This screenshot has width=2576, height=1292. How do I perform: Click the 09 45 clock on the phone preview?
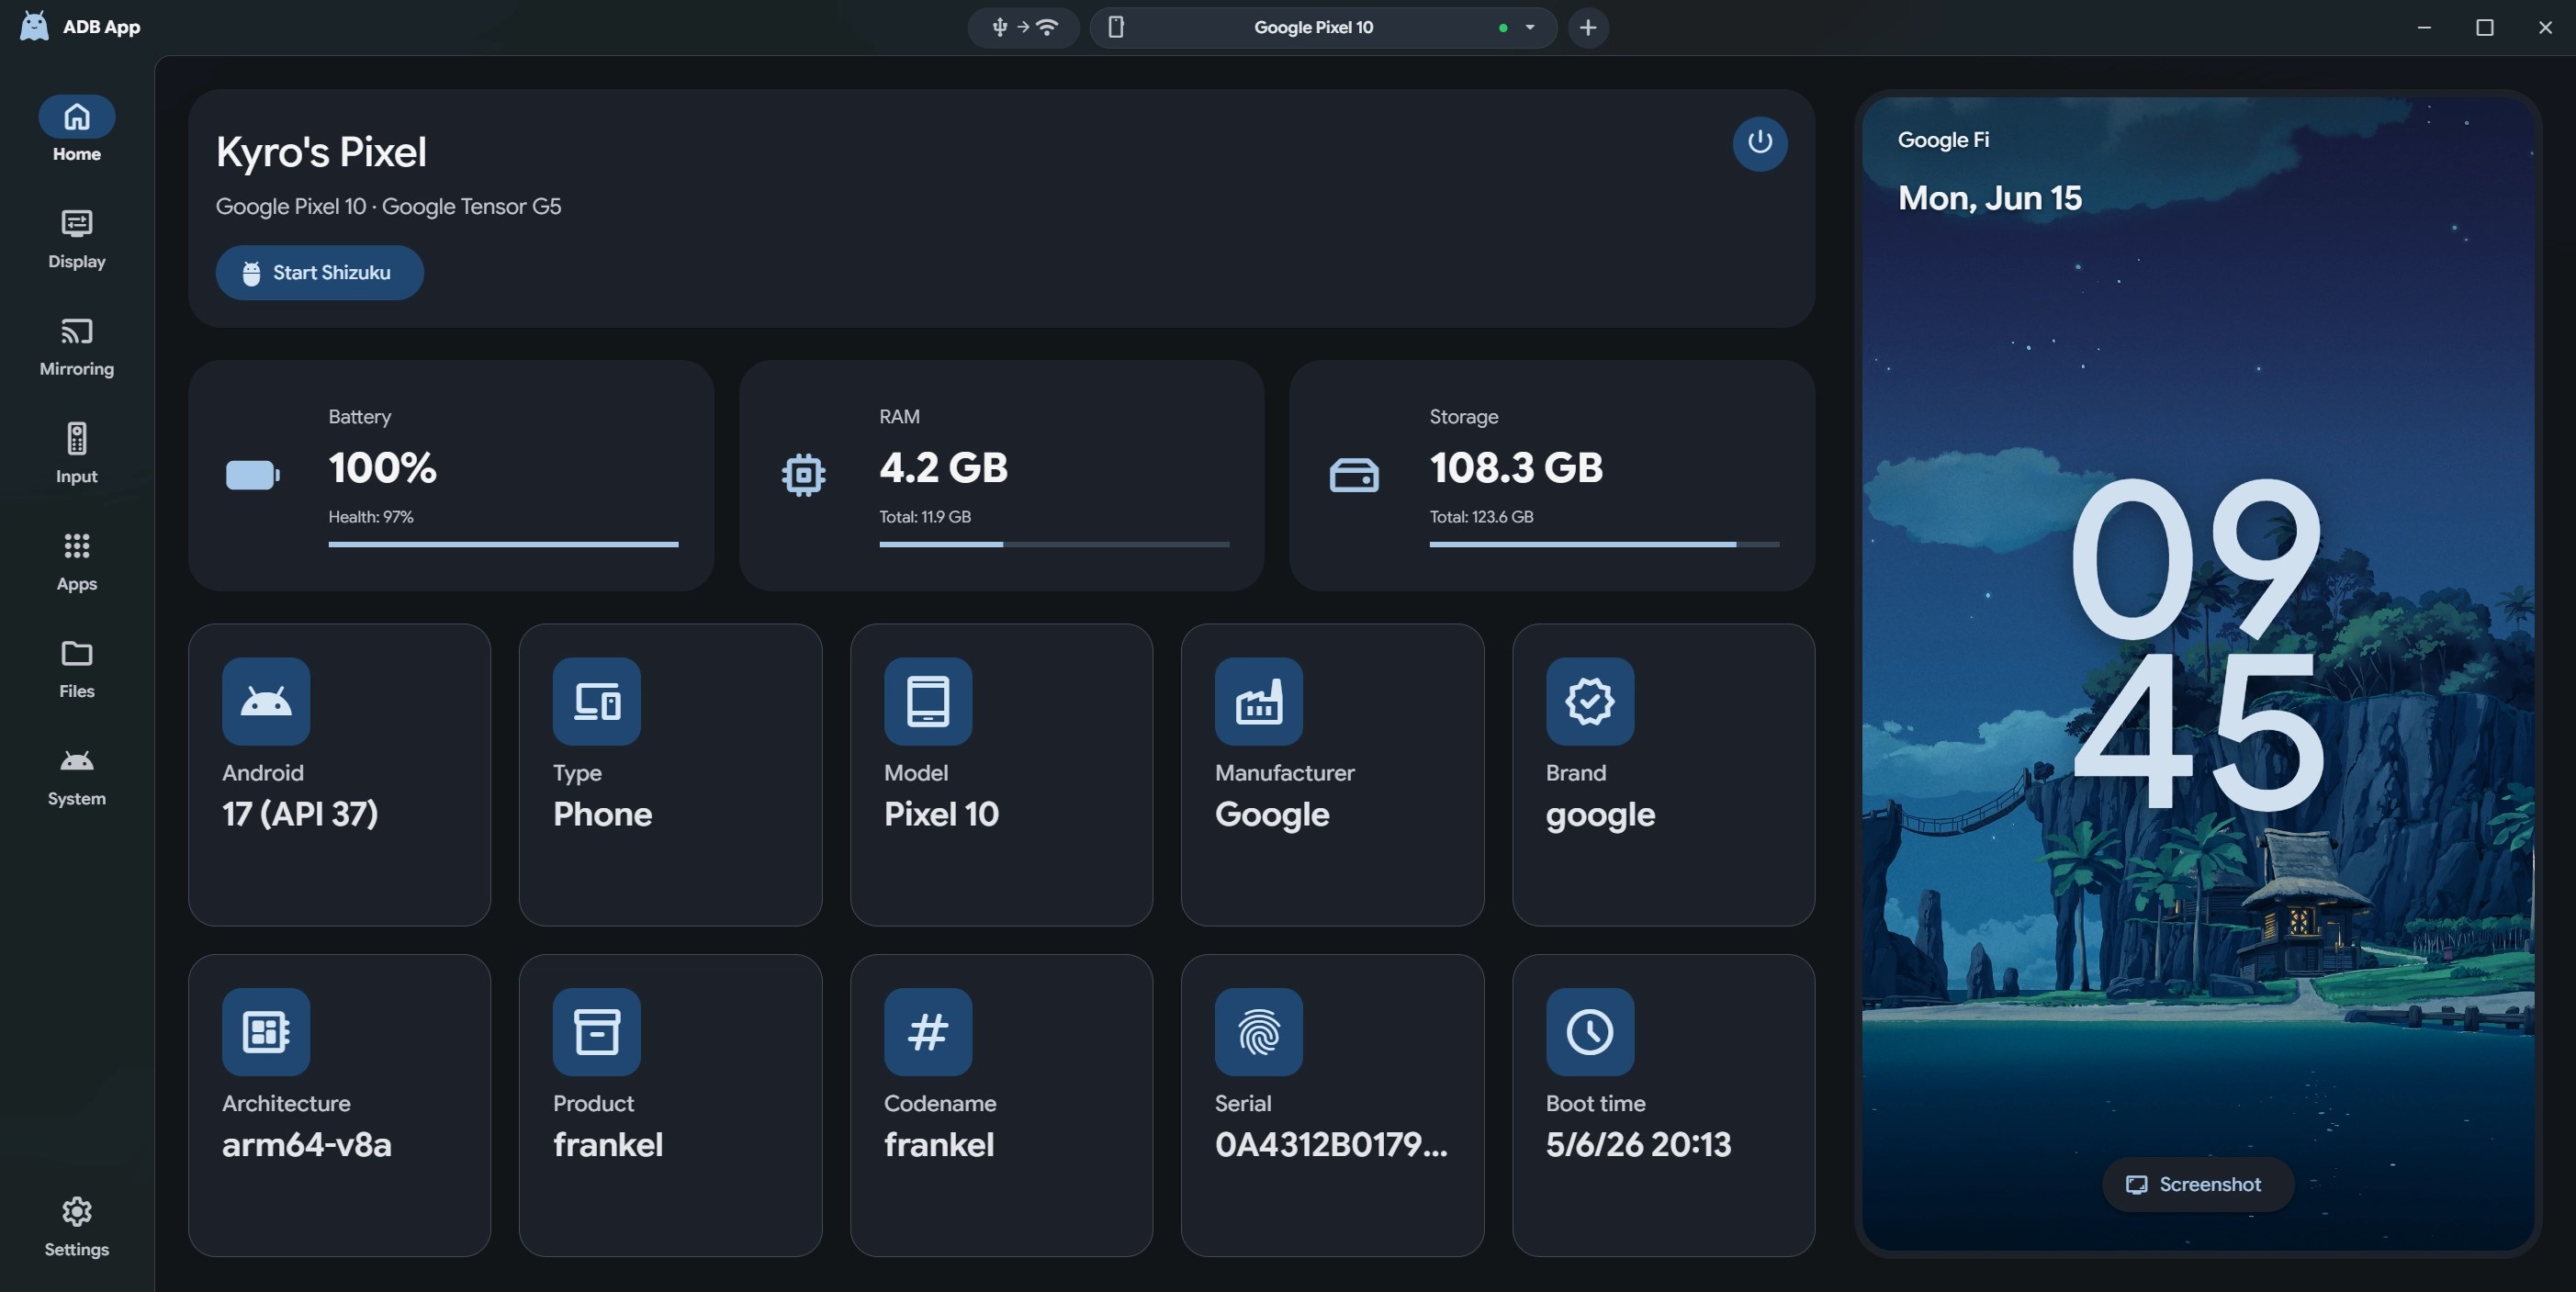pos(2197,643)
